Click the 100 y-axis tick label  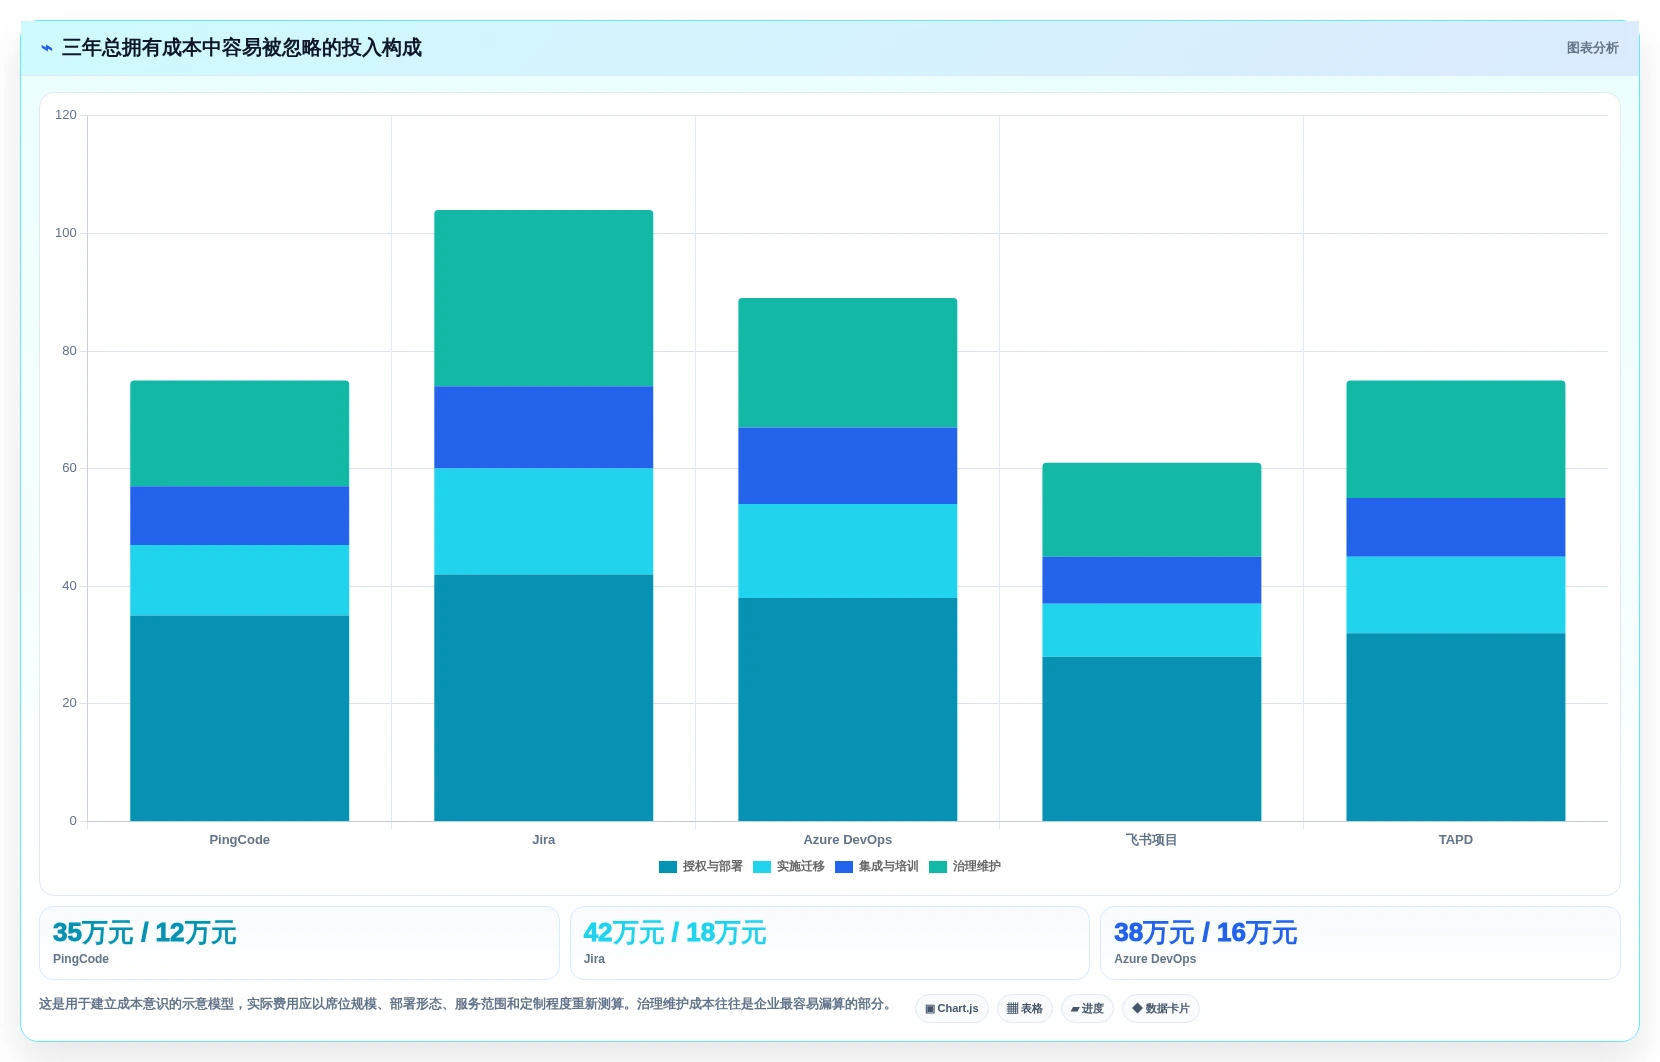[x=66, y=233]
